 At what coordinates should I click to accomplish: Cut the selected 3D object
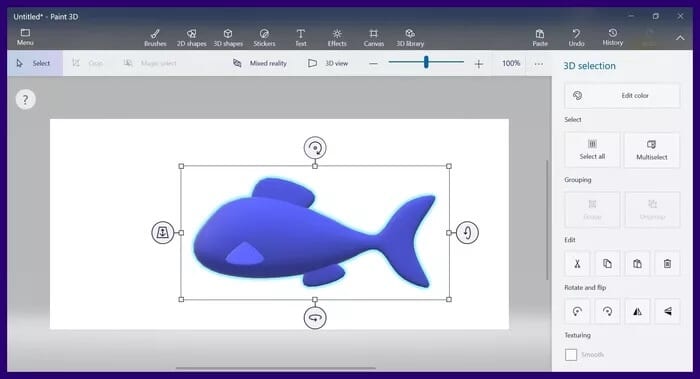[x=577, y=264]
